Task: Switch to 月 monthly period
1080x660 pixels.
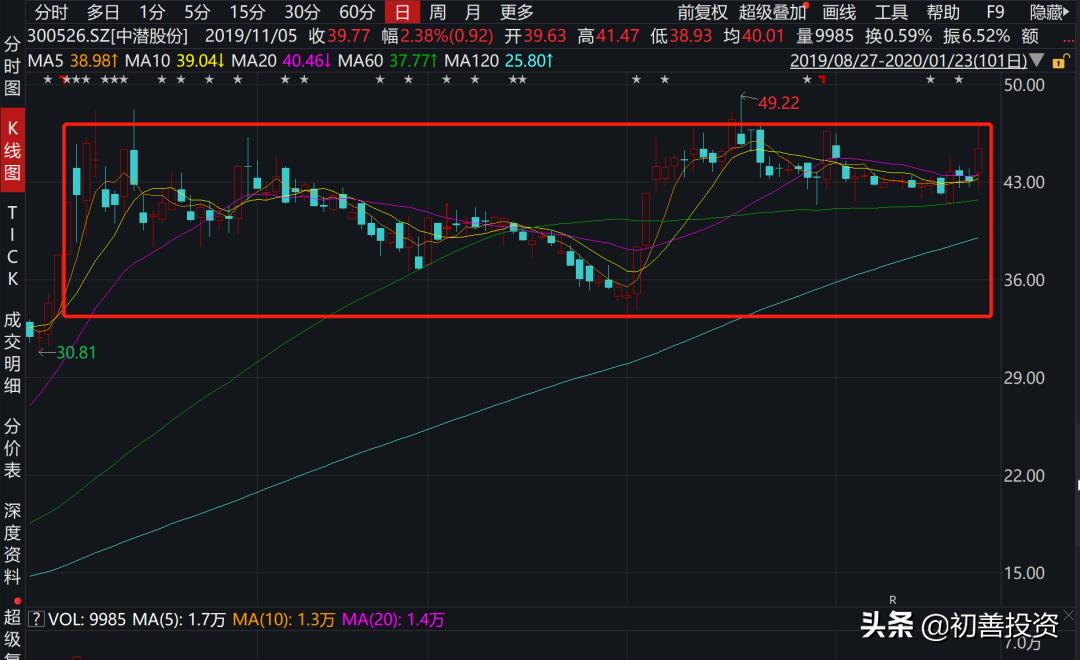Action: coord(473,12)
